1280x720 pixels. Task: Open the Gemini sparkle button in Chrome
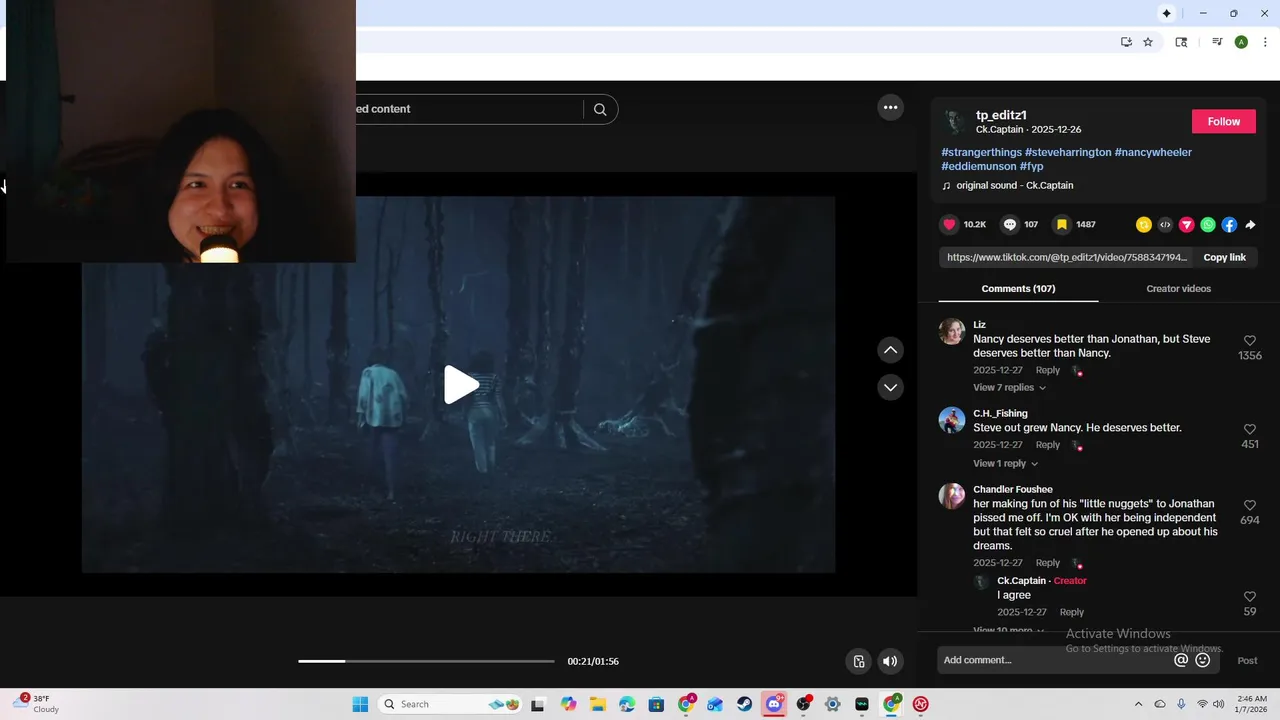coord(1166,13)
